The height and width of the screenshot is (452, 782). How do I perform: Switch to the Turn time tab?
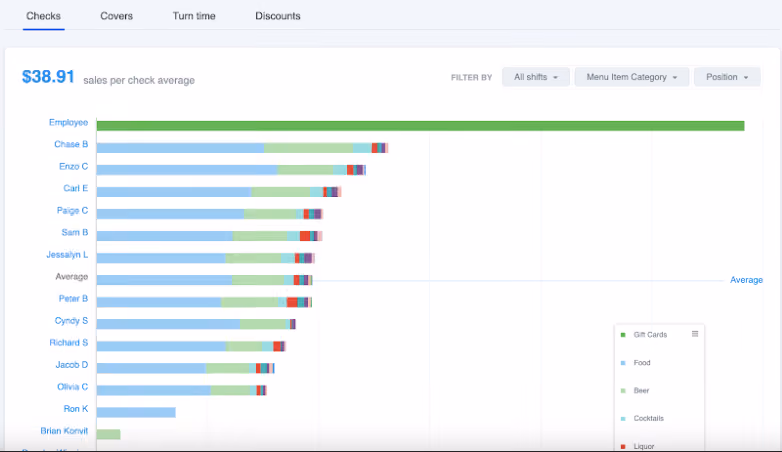coord(194,16)
